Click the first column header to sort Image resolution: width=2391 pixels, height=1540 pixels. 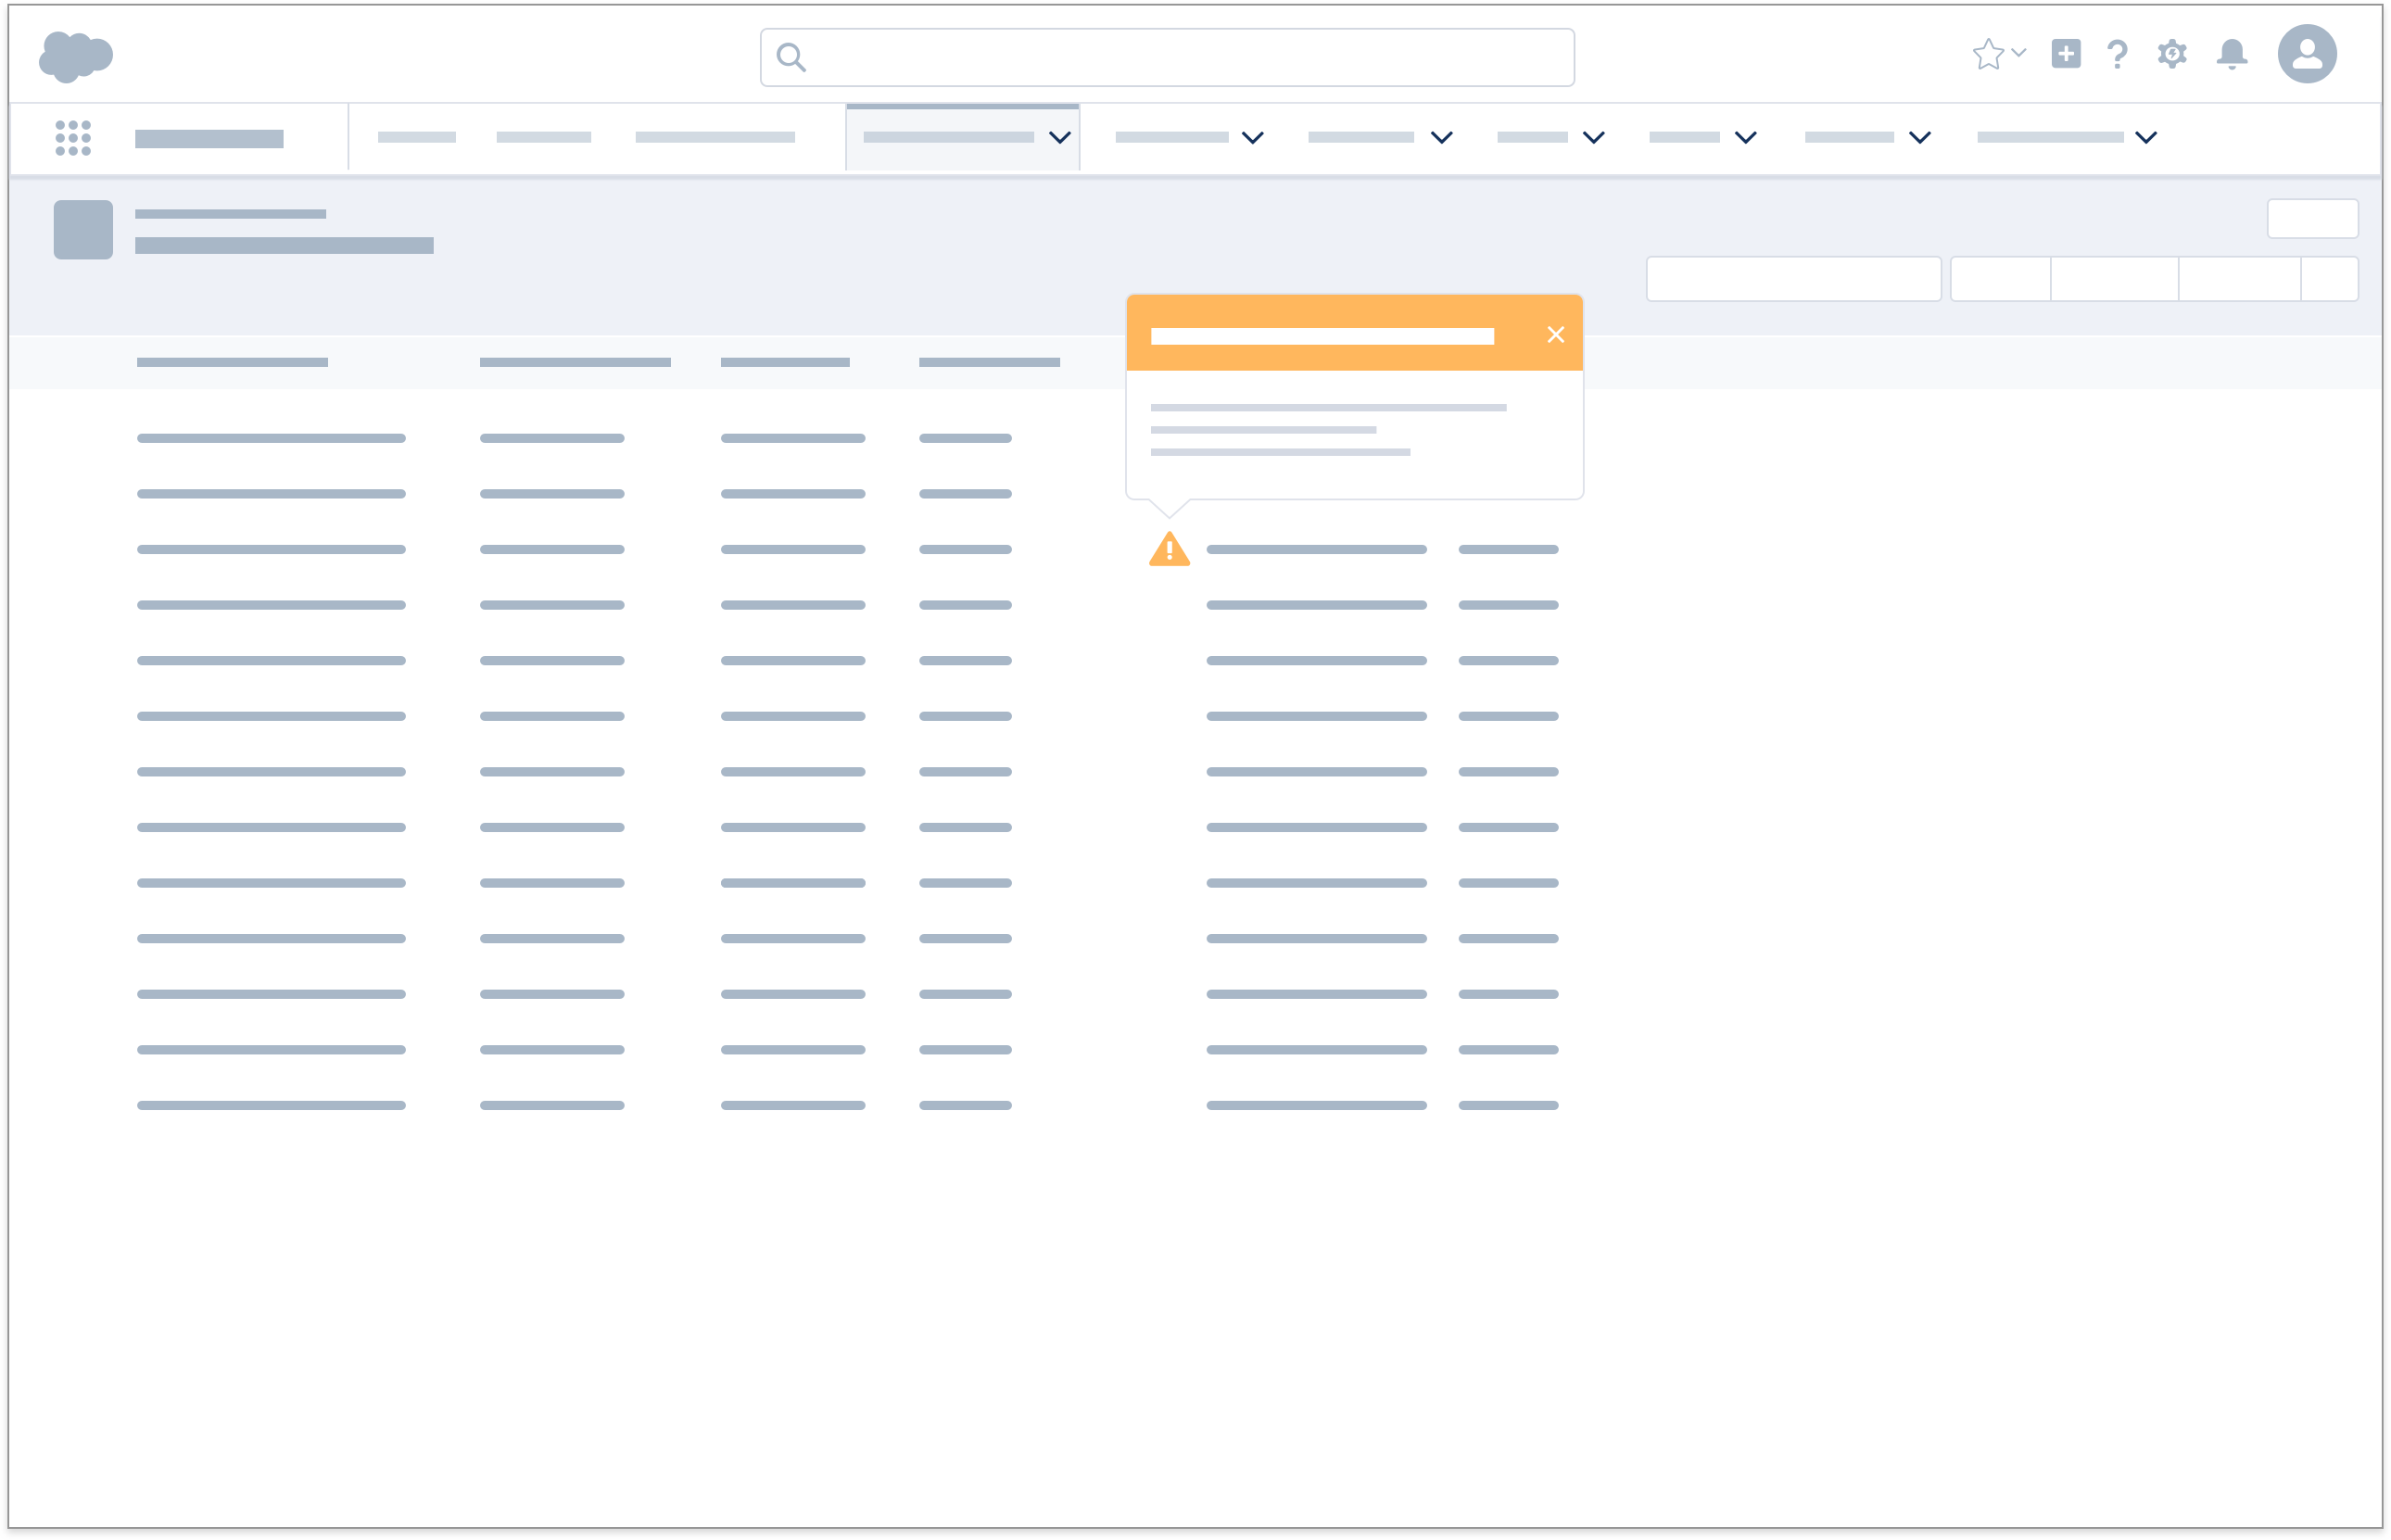(x=232, y=362)
